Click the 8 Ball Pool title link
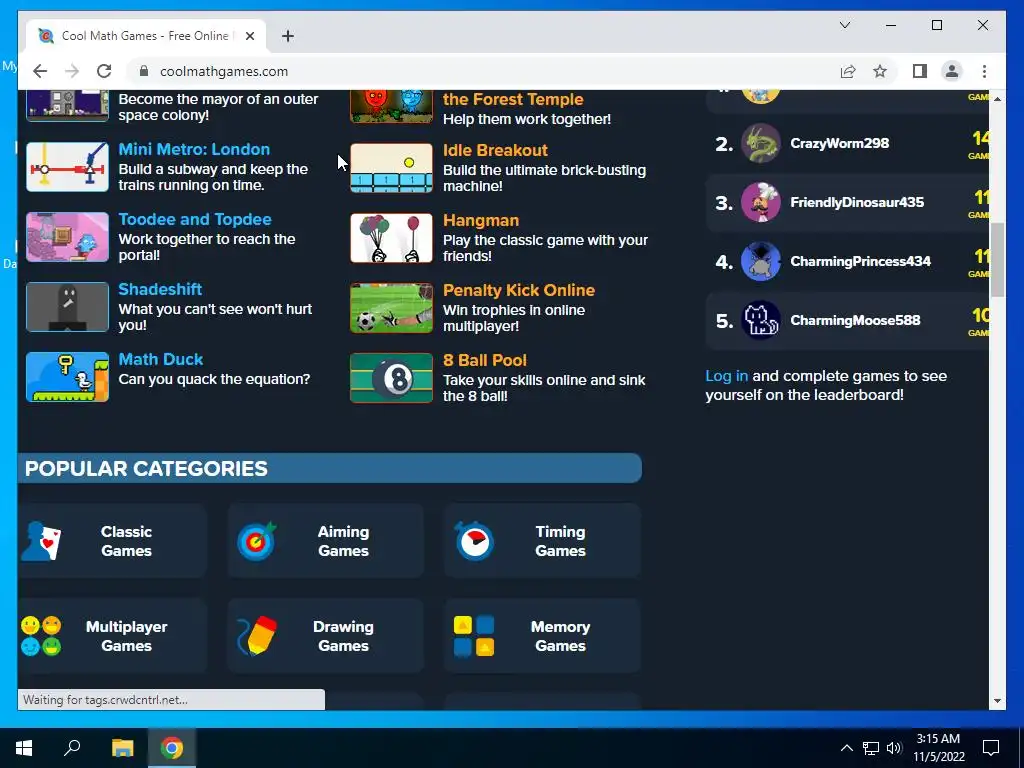Screen dimensions: 1024x768 point(485,360)
